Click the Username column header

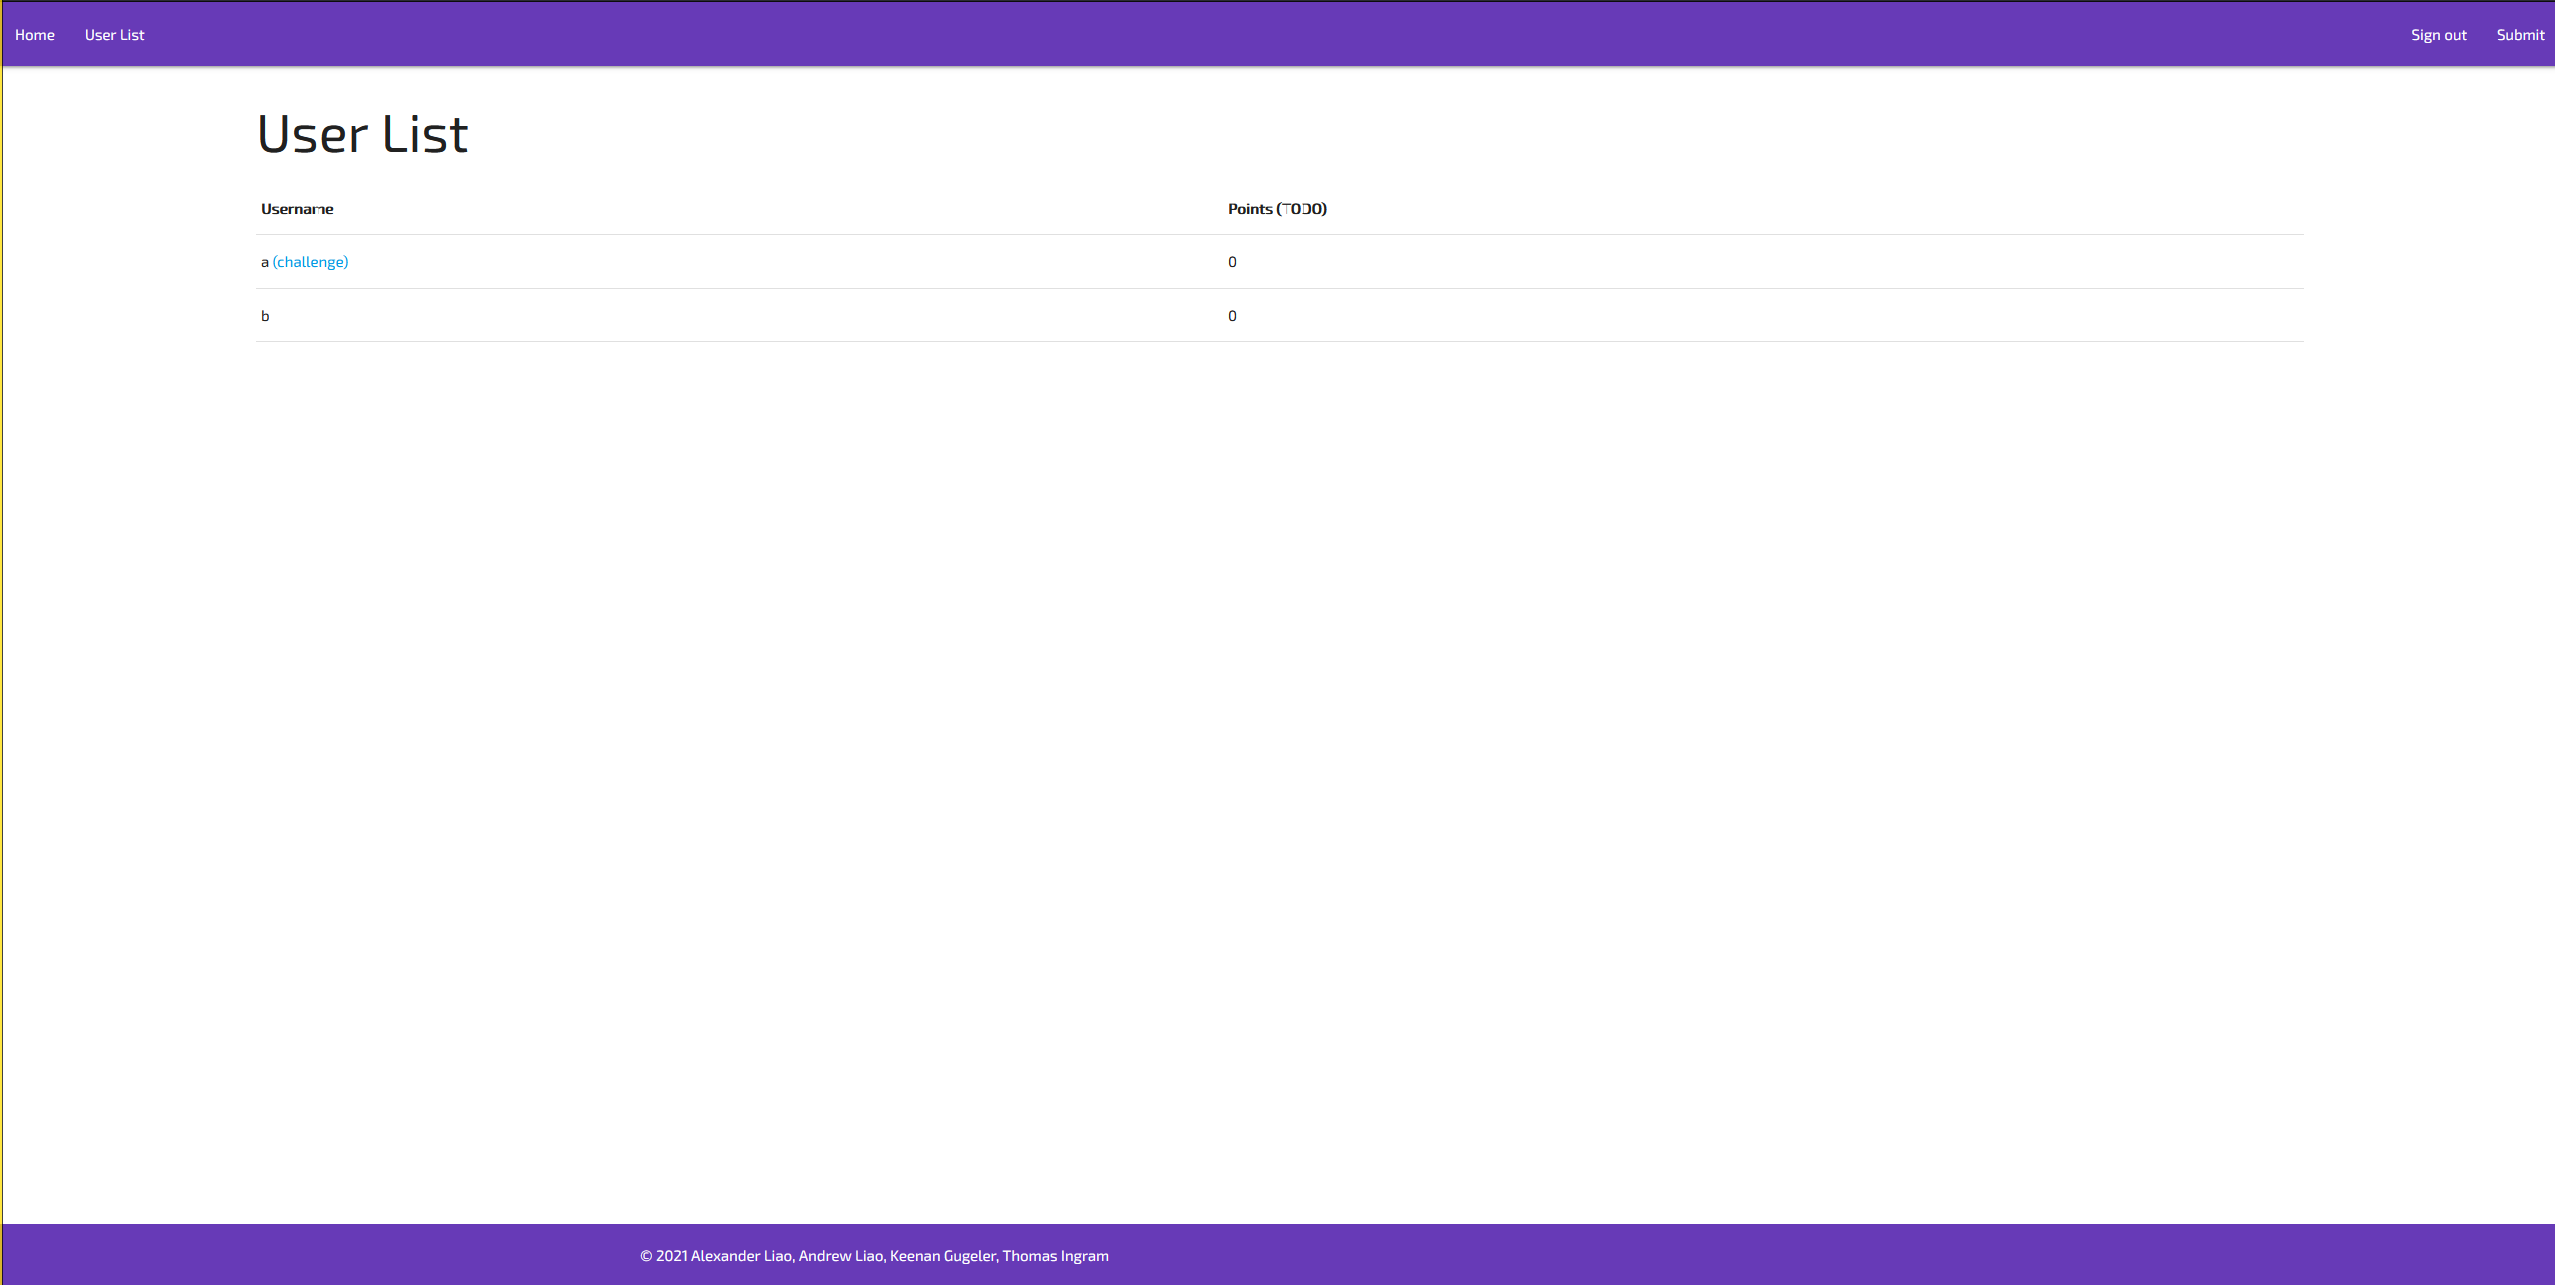(x=297, y=209)
